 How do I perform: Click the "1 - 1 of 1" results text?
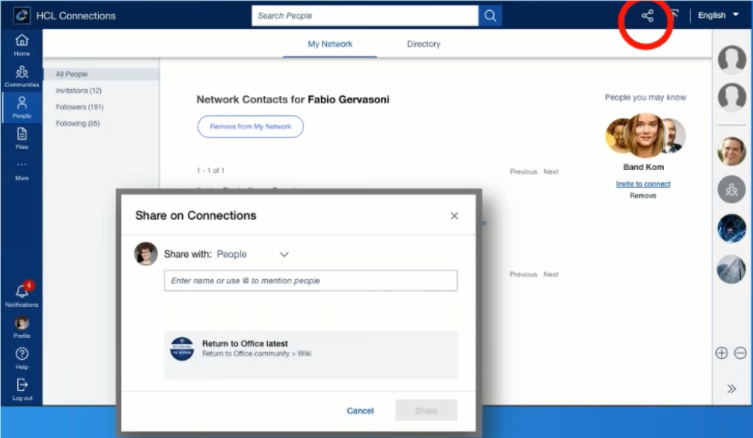point(210,170)
